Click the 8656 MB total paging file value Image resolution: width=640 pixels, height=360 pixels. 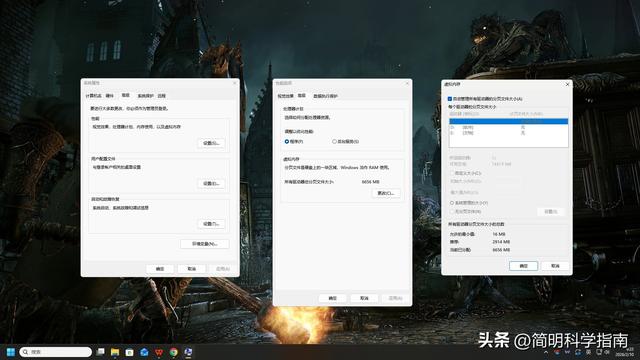[x=371, y=182]
